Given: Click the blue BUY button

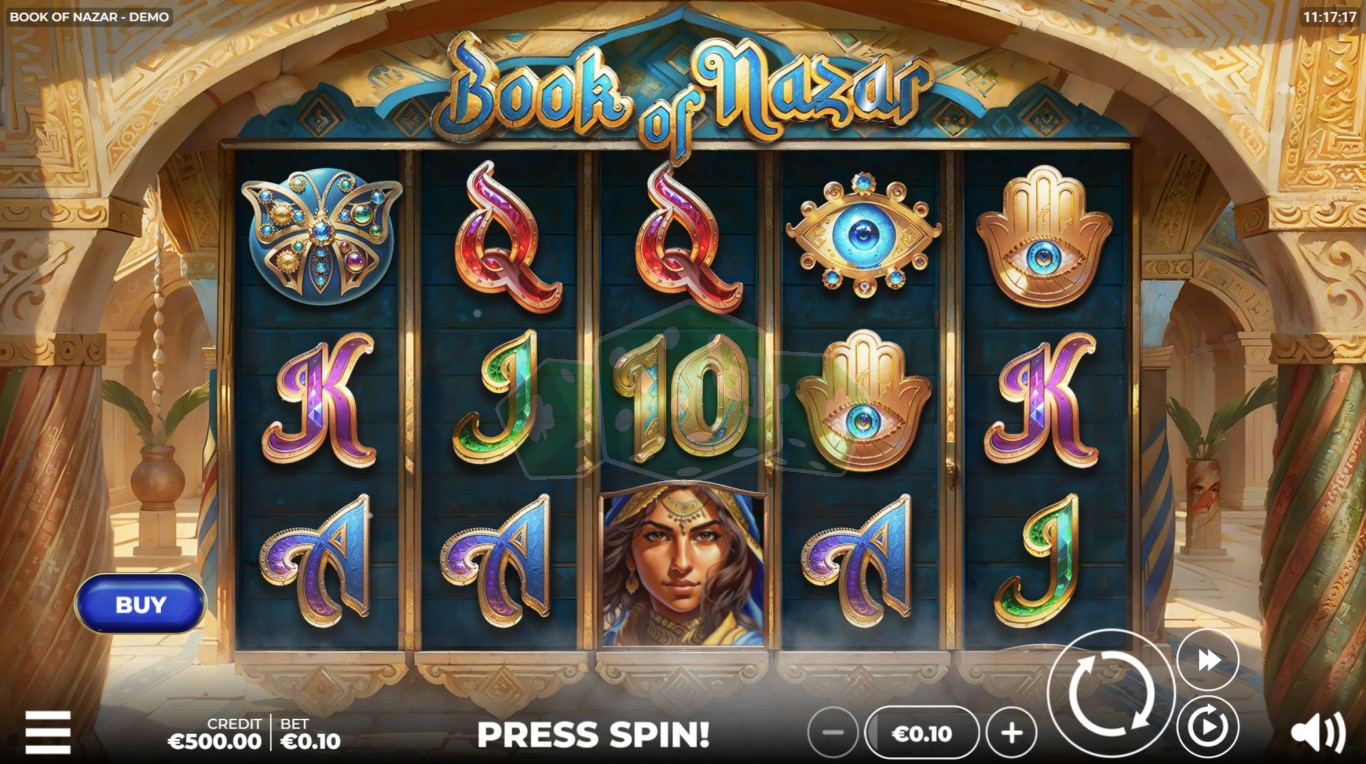Looking at the screenshot, I should pos(140,604).
